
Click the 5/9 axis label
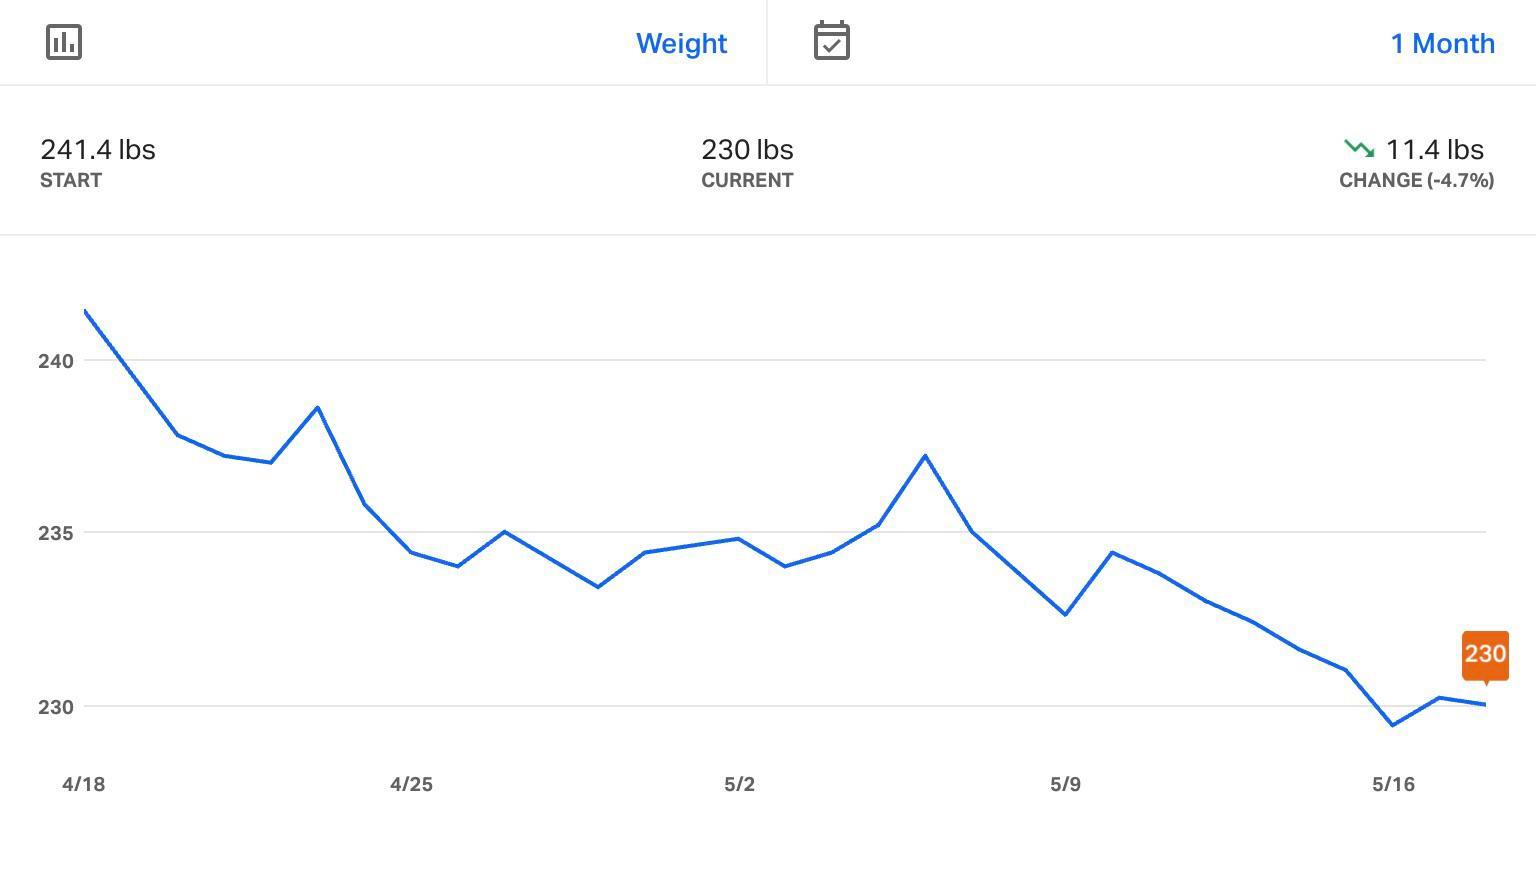(x=1065, y=785)
